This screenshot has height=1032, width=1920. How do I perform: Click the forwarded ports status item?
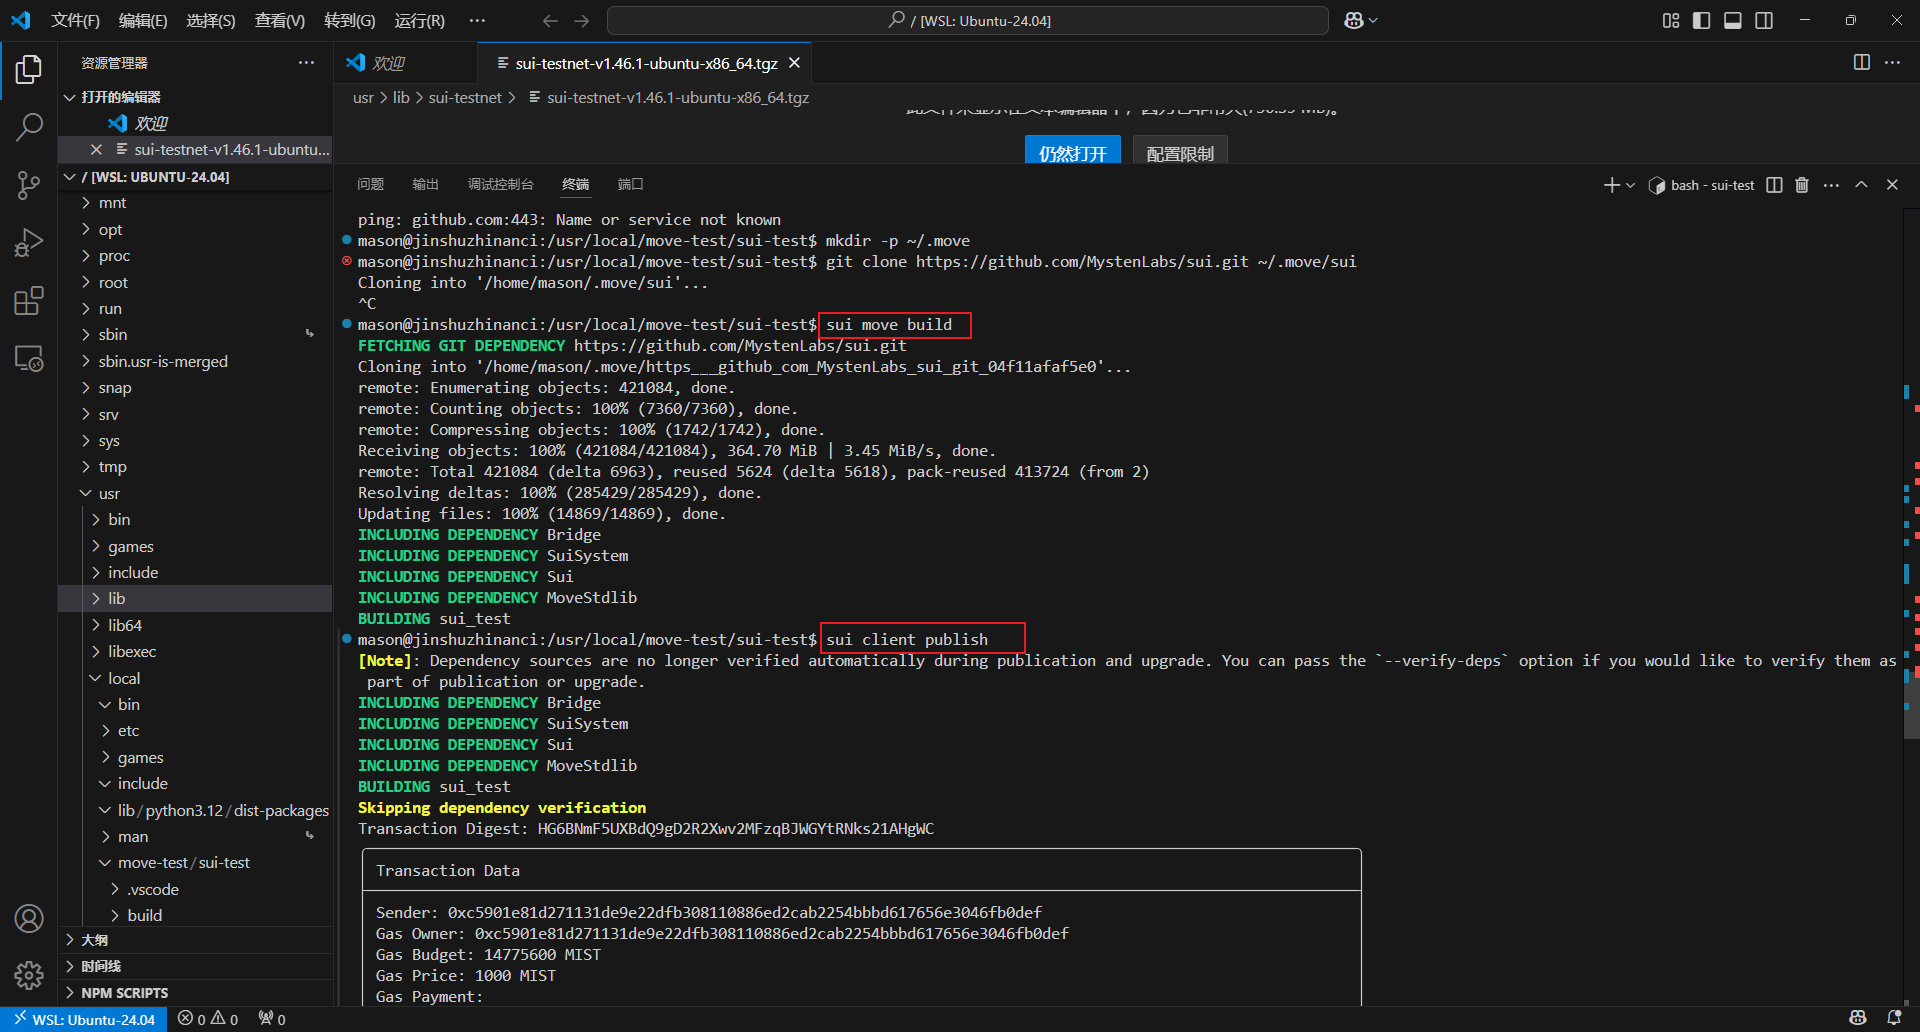click(272, 1019)
